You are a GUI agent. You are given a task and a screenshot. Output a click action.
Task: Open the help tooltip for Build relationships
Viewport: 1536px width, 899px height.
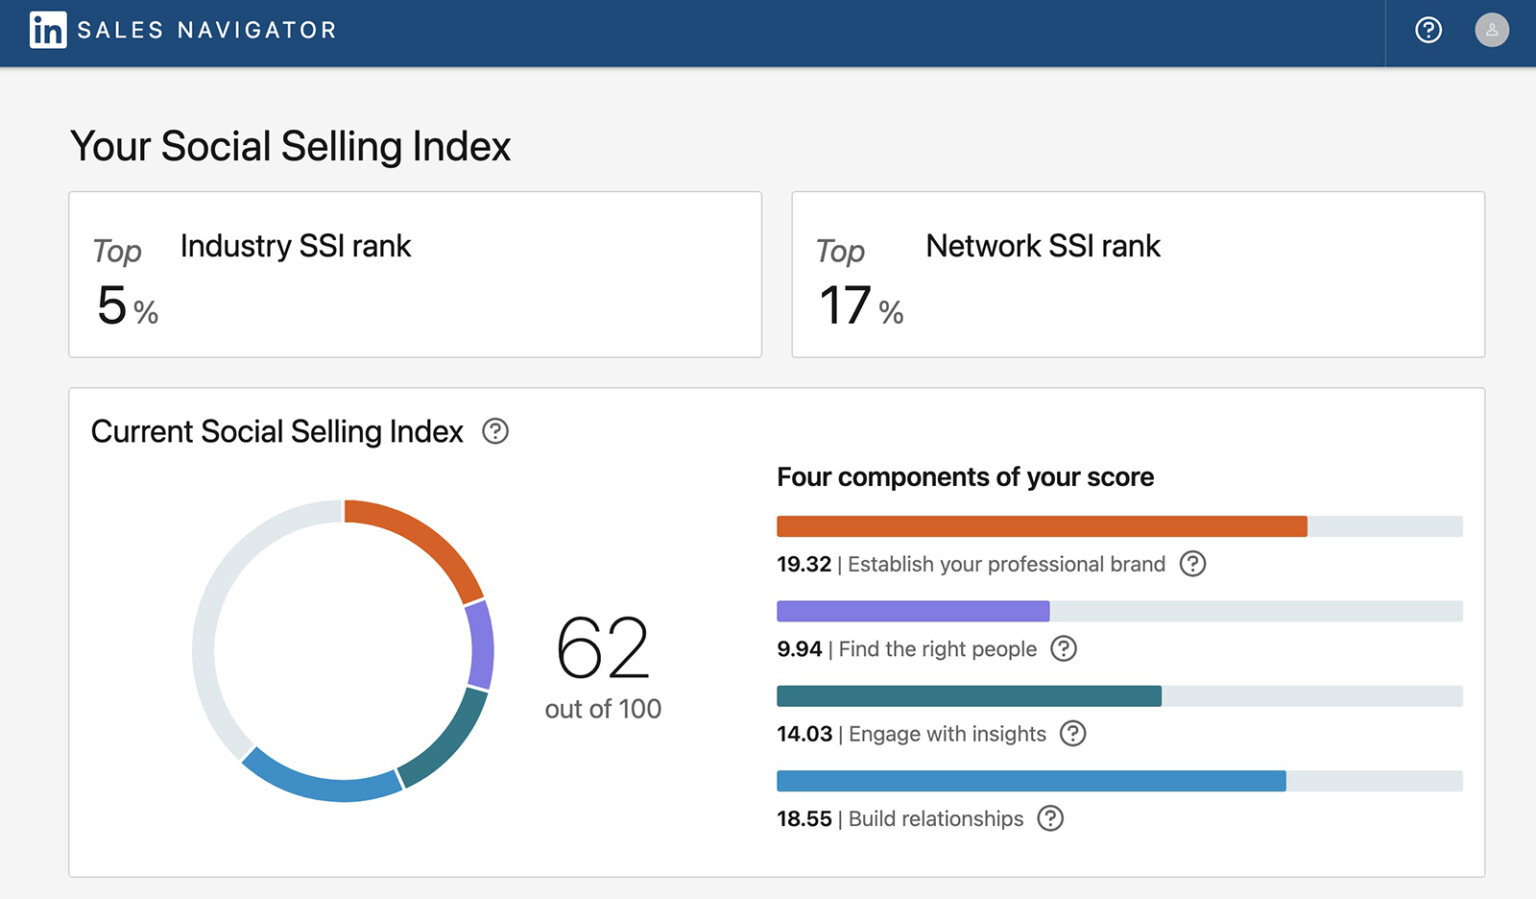[x=1049, y=819]
